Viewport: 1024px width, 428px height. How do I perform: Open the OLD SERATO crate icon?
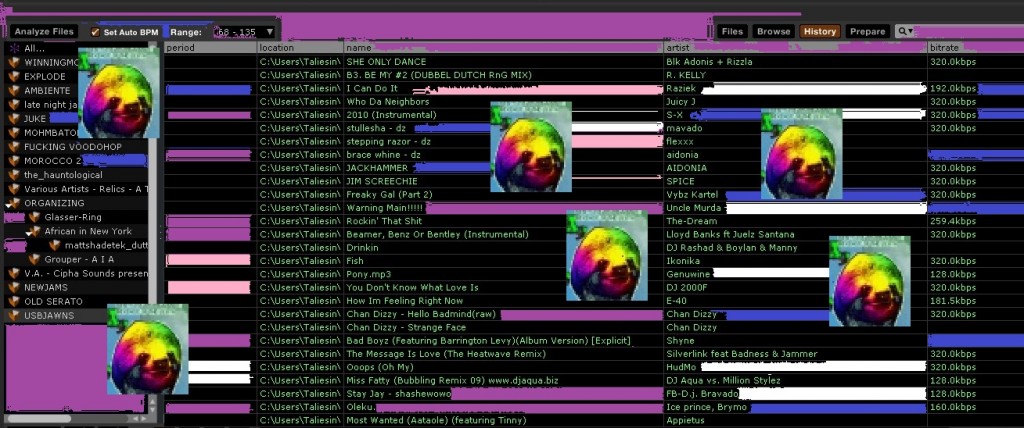(x=14, y=301)
